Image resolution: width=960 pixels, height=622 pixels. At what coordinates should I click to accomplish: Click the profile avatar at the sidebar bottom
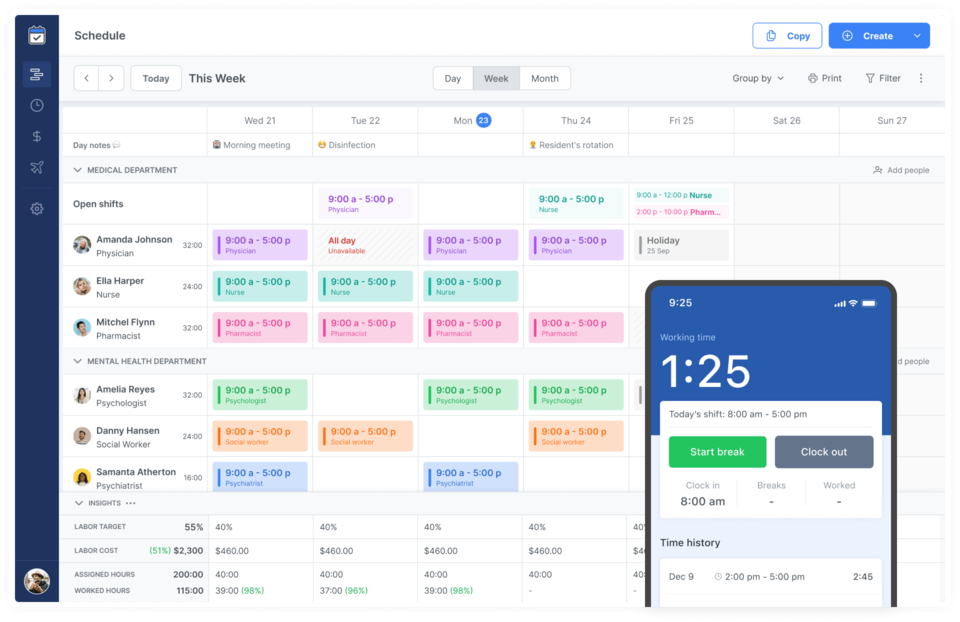[36, 581]
